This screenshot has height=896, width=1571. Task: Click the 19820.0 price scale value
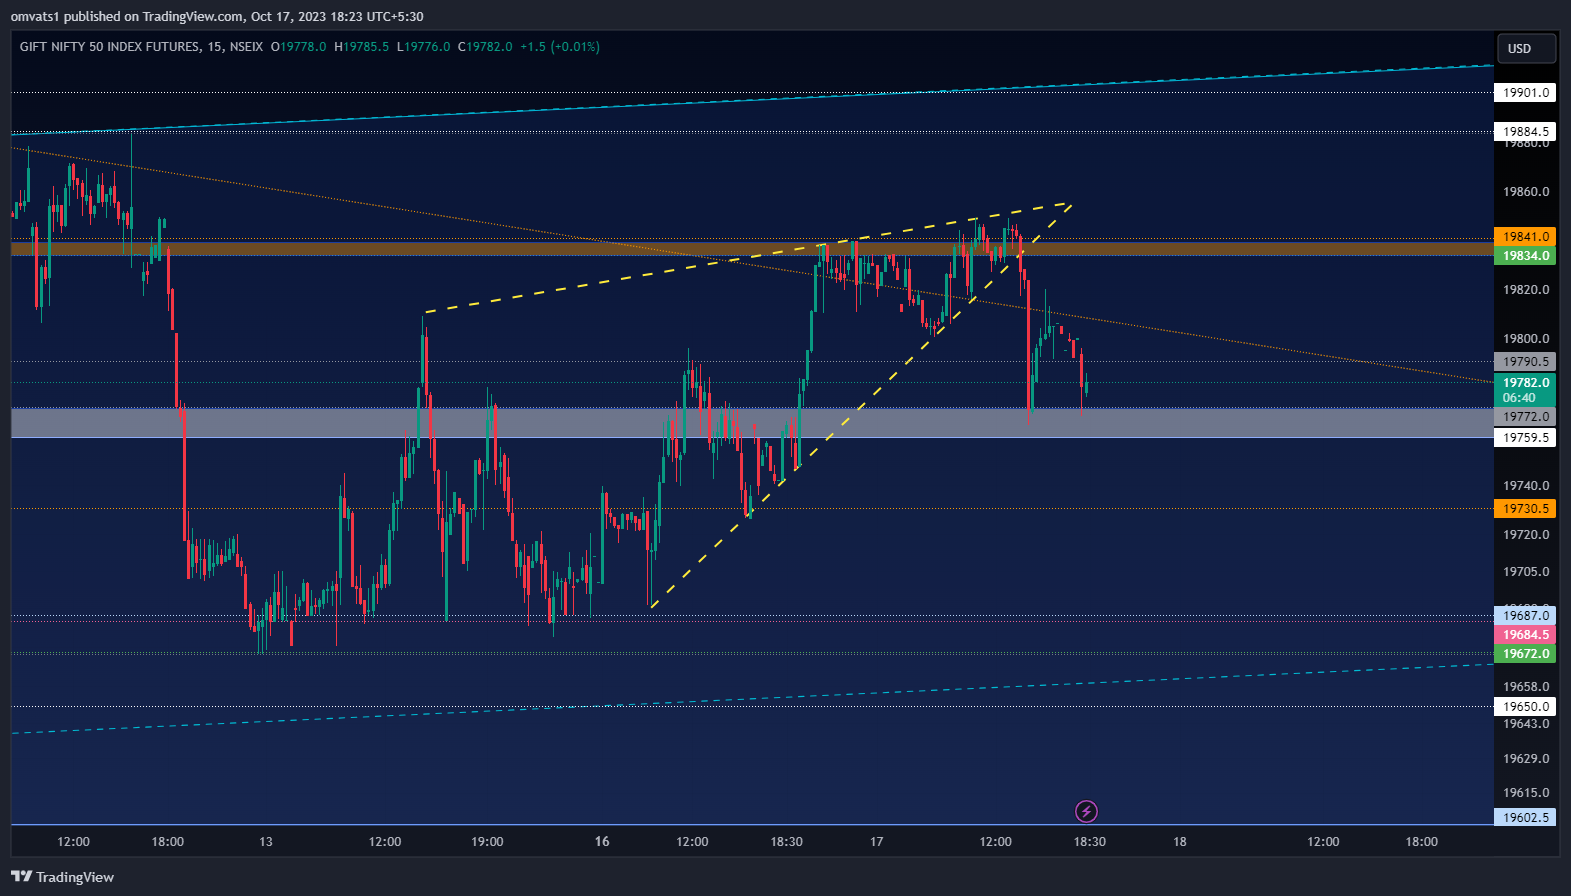[x=1526, y=290]
